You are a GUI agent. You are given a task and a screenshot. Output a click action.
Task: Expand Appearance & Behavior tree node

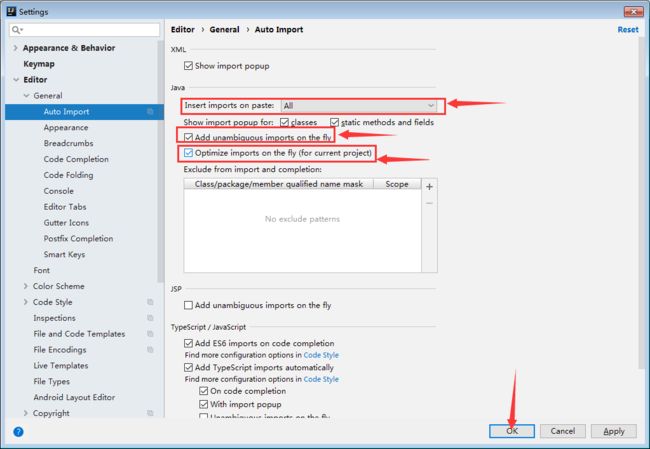[x=15, y=48]
